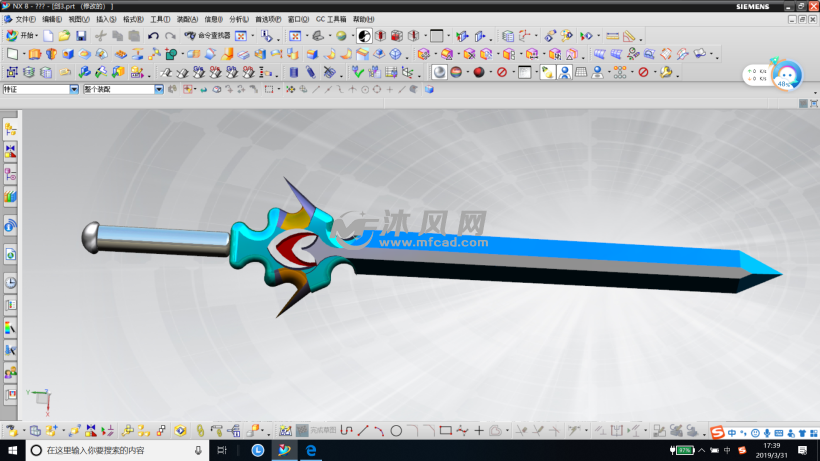820x461 pixels.
Task: Expand the measure toolbar options arrow
Action: [641, 39]
